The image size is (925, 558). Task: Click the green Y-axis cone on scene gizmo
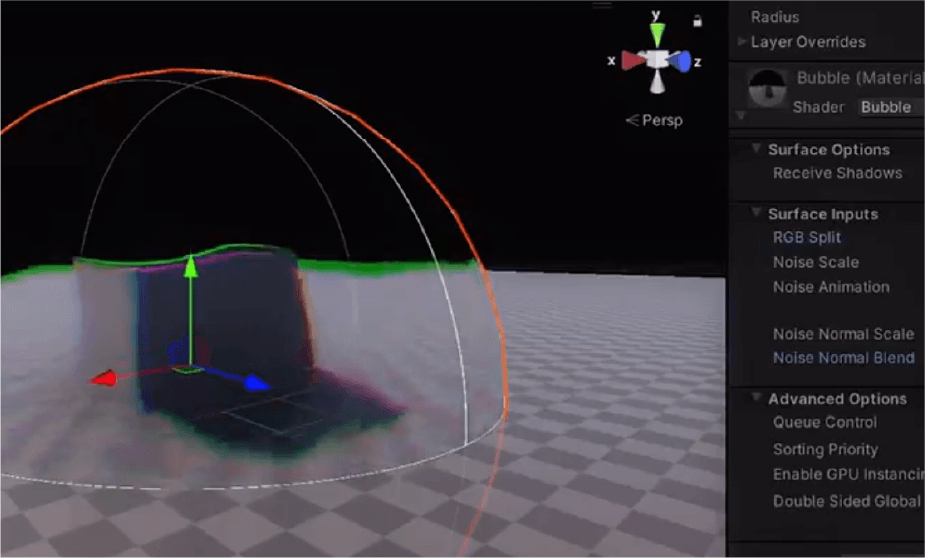tap(657, 37)
